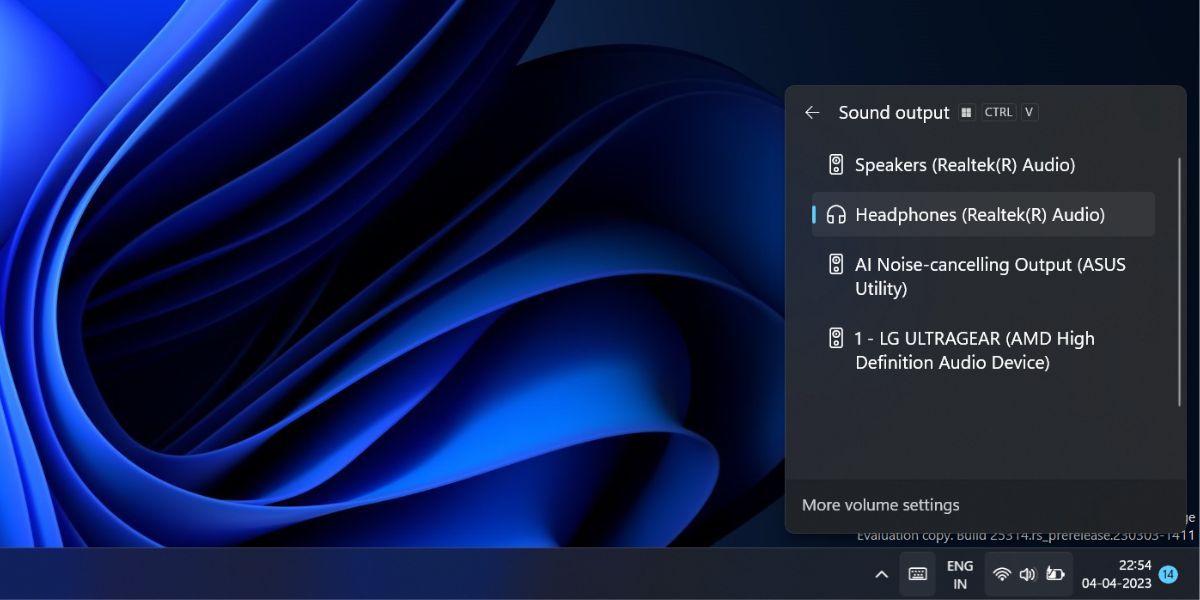The image size is (1200, 600).
Task: Click the notification badge showing 14
Action: tap(1167, 573)
